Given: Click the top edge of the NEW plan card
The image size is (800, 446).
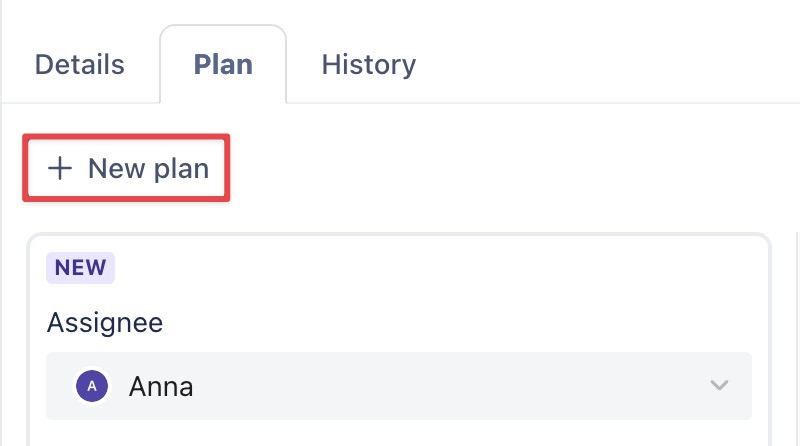Looking at the screenshot, I should [400, 236].
